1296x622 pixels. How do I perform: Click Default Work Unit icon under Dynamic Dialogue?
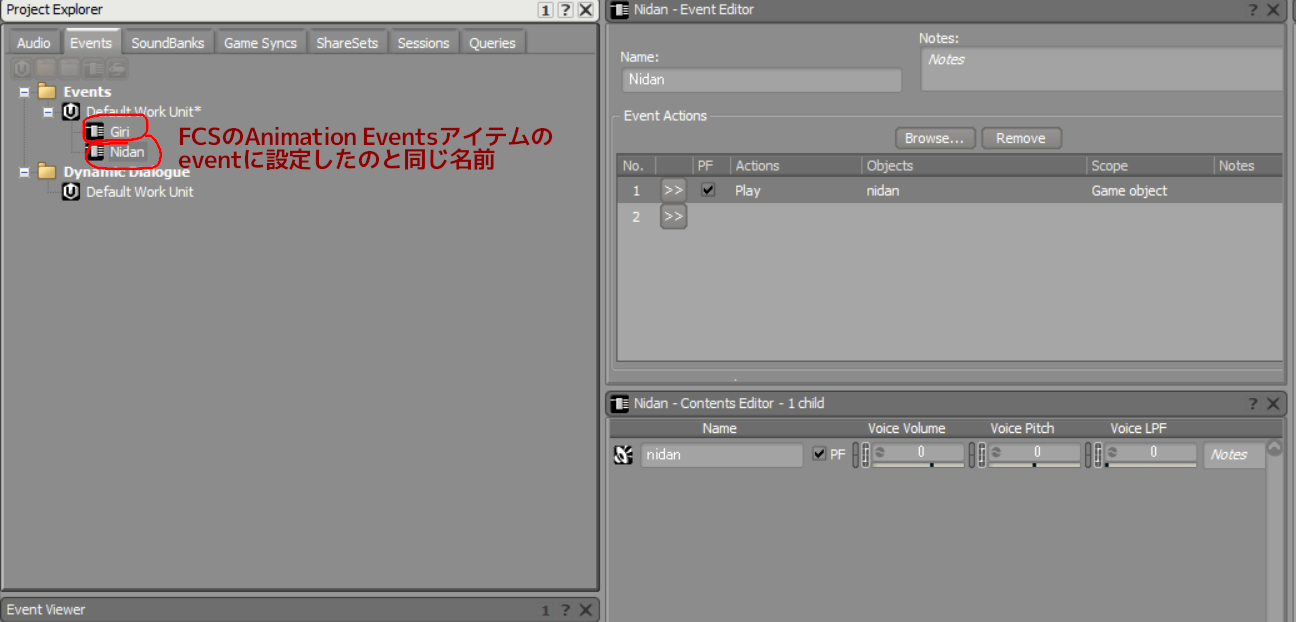tap(71, 191)
